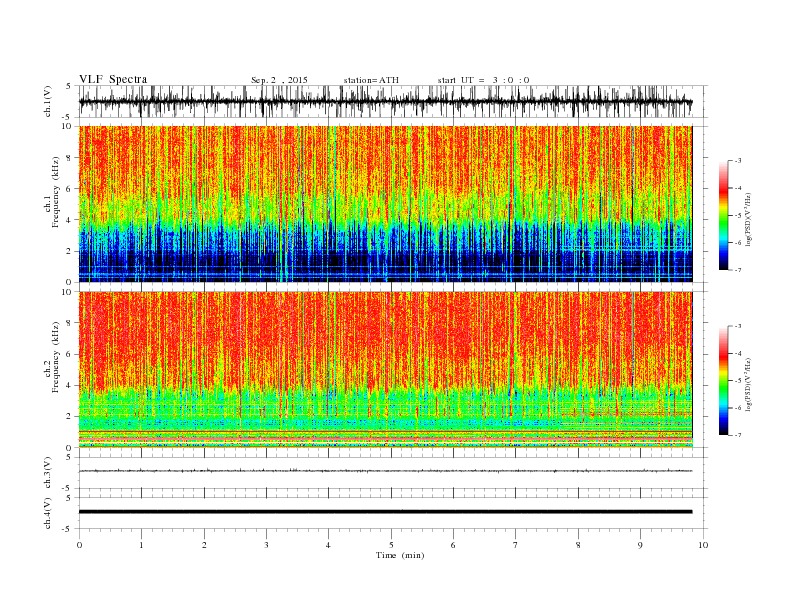Click the "station=ATH" header label
The height and width of the screenshot is (612, 792).
click(x=371, y=80)
